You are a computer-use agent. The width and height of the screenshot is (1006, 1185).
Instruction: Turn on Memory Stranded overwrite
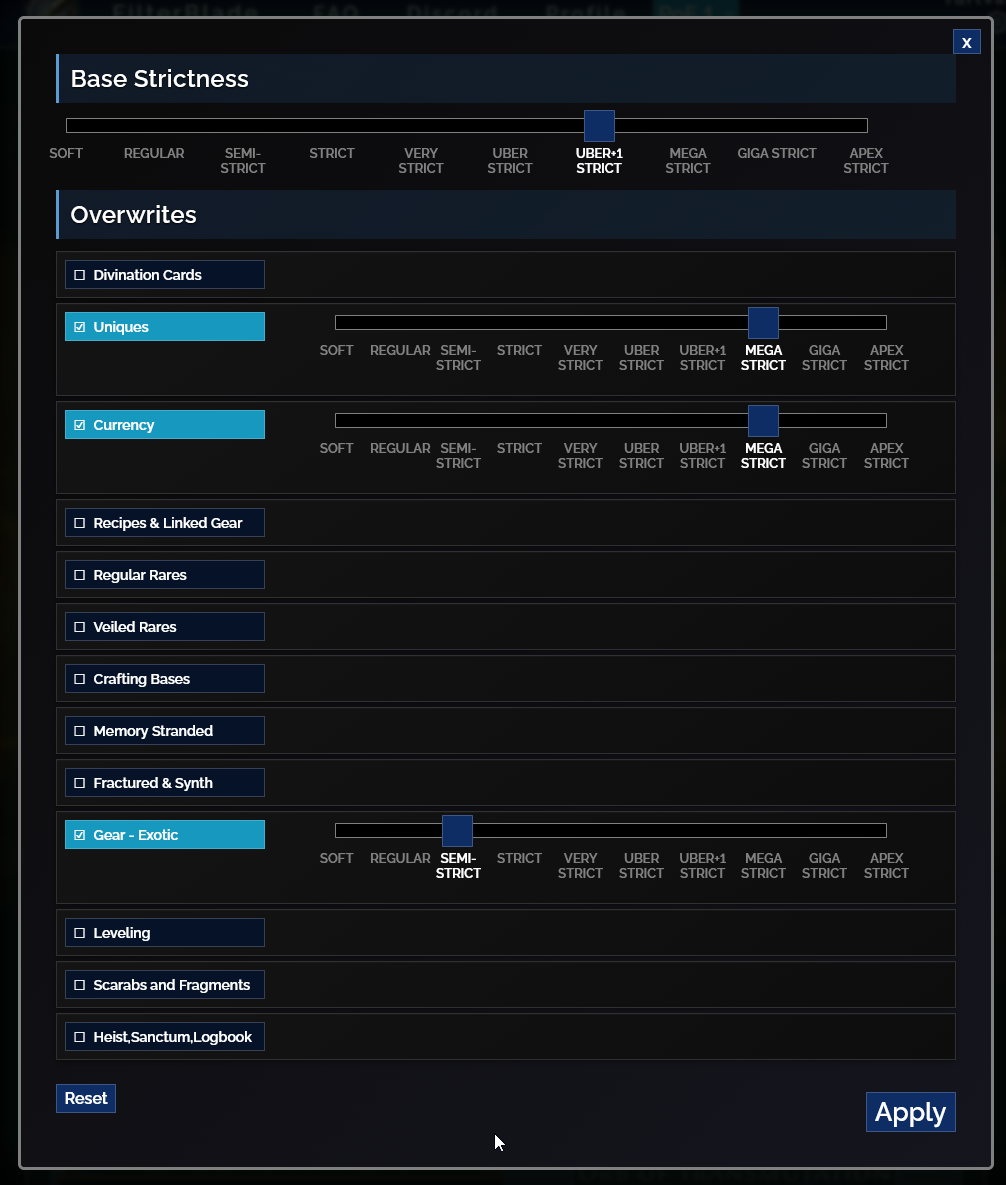pos(80,731)
